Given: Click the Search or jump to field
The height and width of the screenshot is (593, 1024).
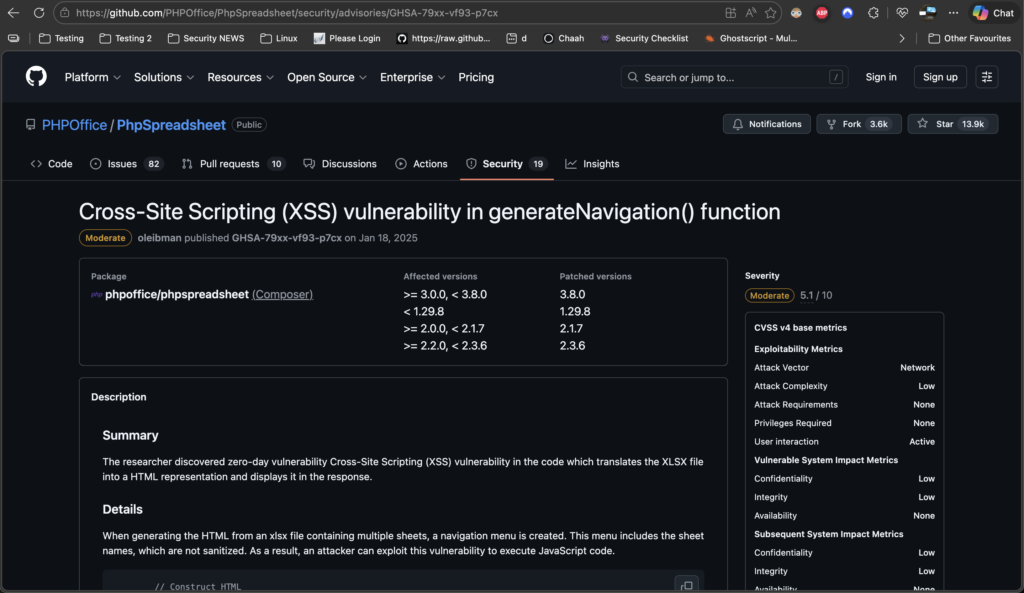Looking at the screenshot, I should point(732,77).
